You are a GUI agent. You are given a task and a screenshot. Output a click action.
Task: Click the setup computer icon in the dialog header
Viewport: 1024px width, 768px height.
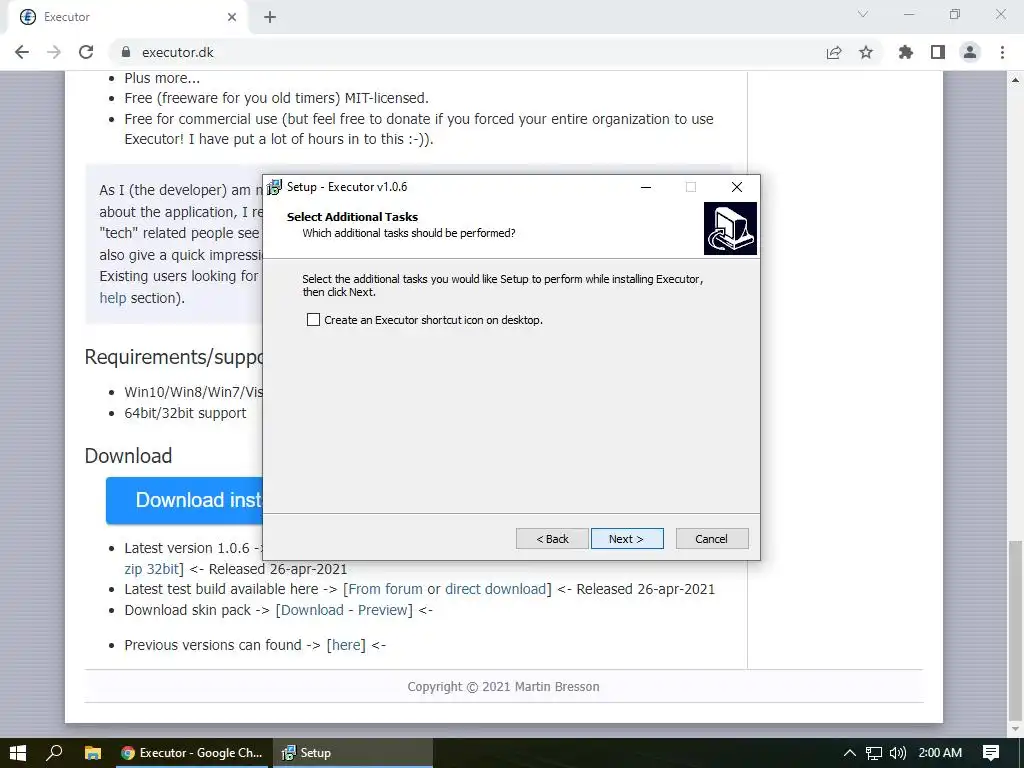tap(730, 228)
